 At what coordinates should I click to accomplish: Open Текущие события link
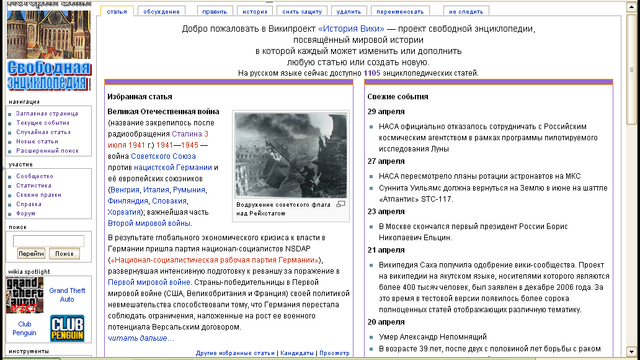42,123
